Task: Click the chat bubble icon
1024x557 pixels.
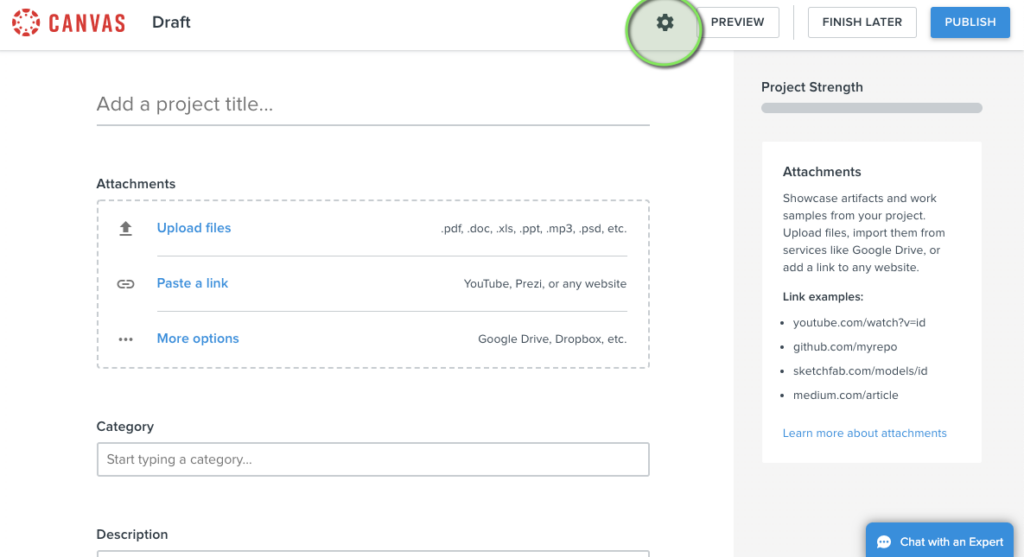Action: pos(884,542)
